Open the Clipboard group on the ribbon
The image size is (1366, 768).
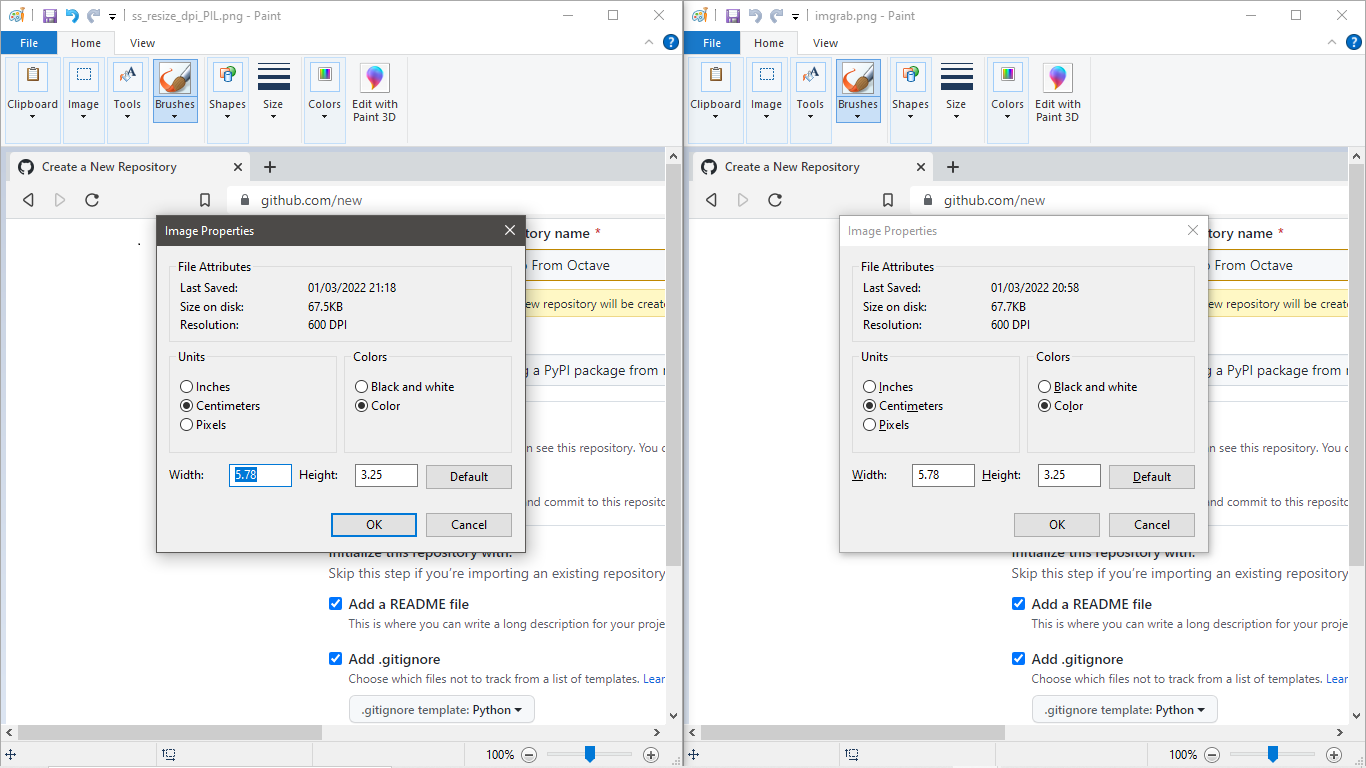coord(32,90)
